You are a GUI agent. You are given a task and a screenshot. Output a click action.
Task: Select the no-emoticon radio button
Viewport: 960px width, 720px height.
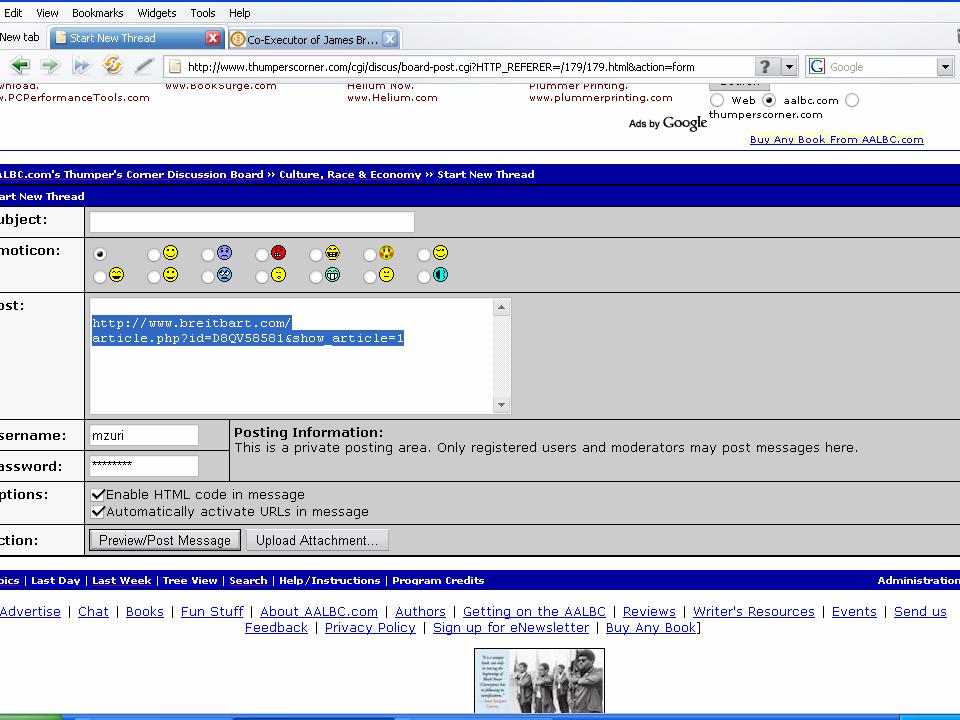(x=100, y=254)
